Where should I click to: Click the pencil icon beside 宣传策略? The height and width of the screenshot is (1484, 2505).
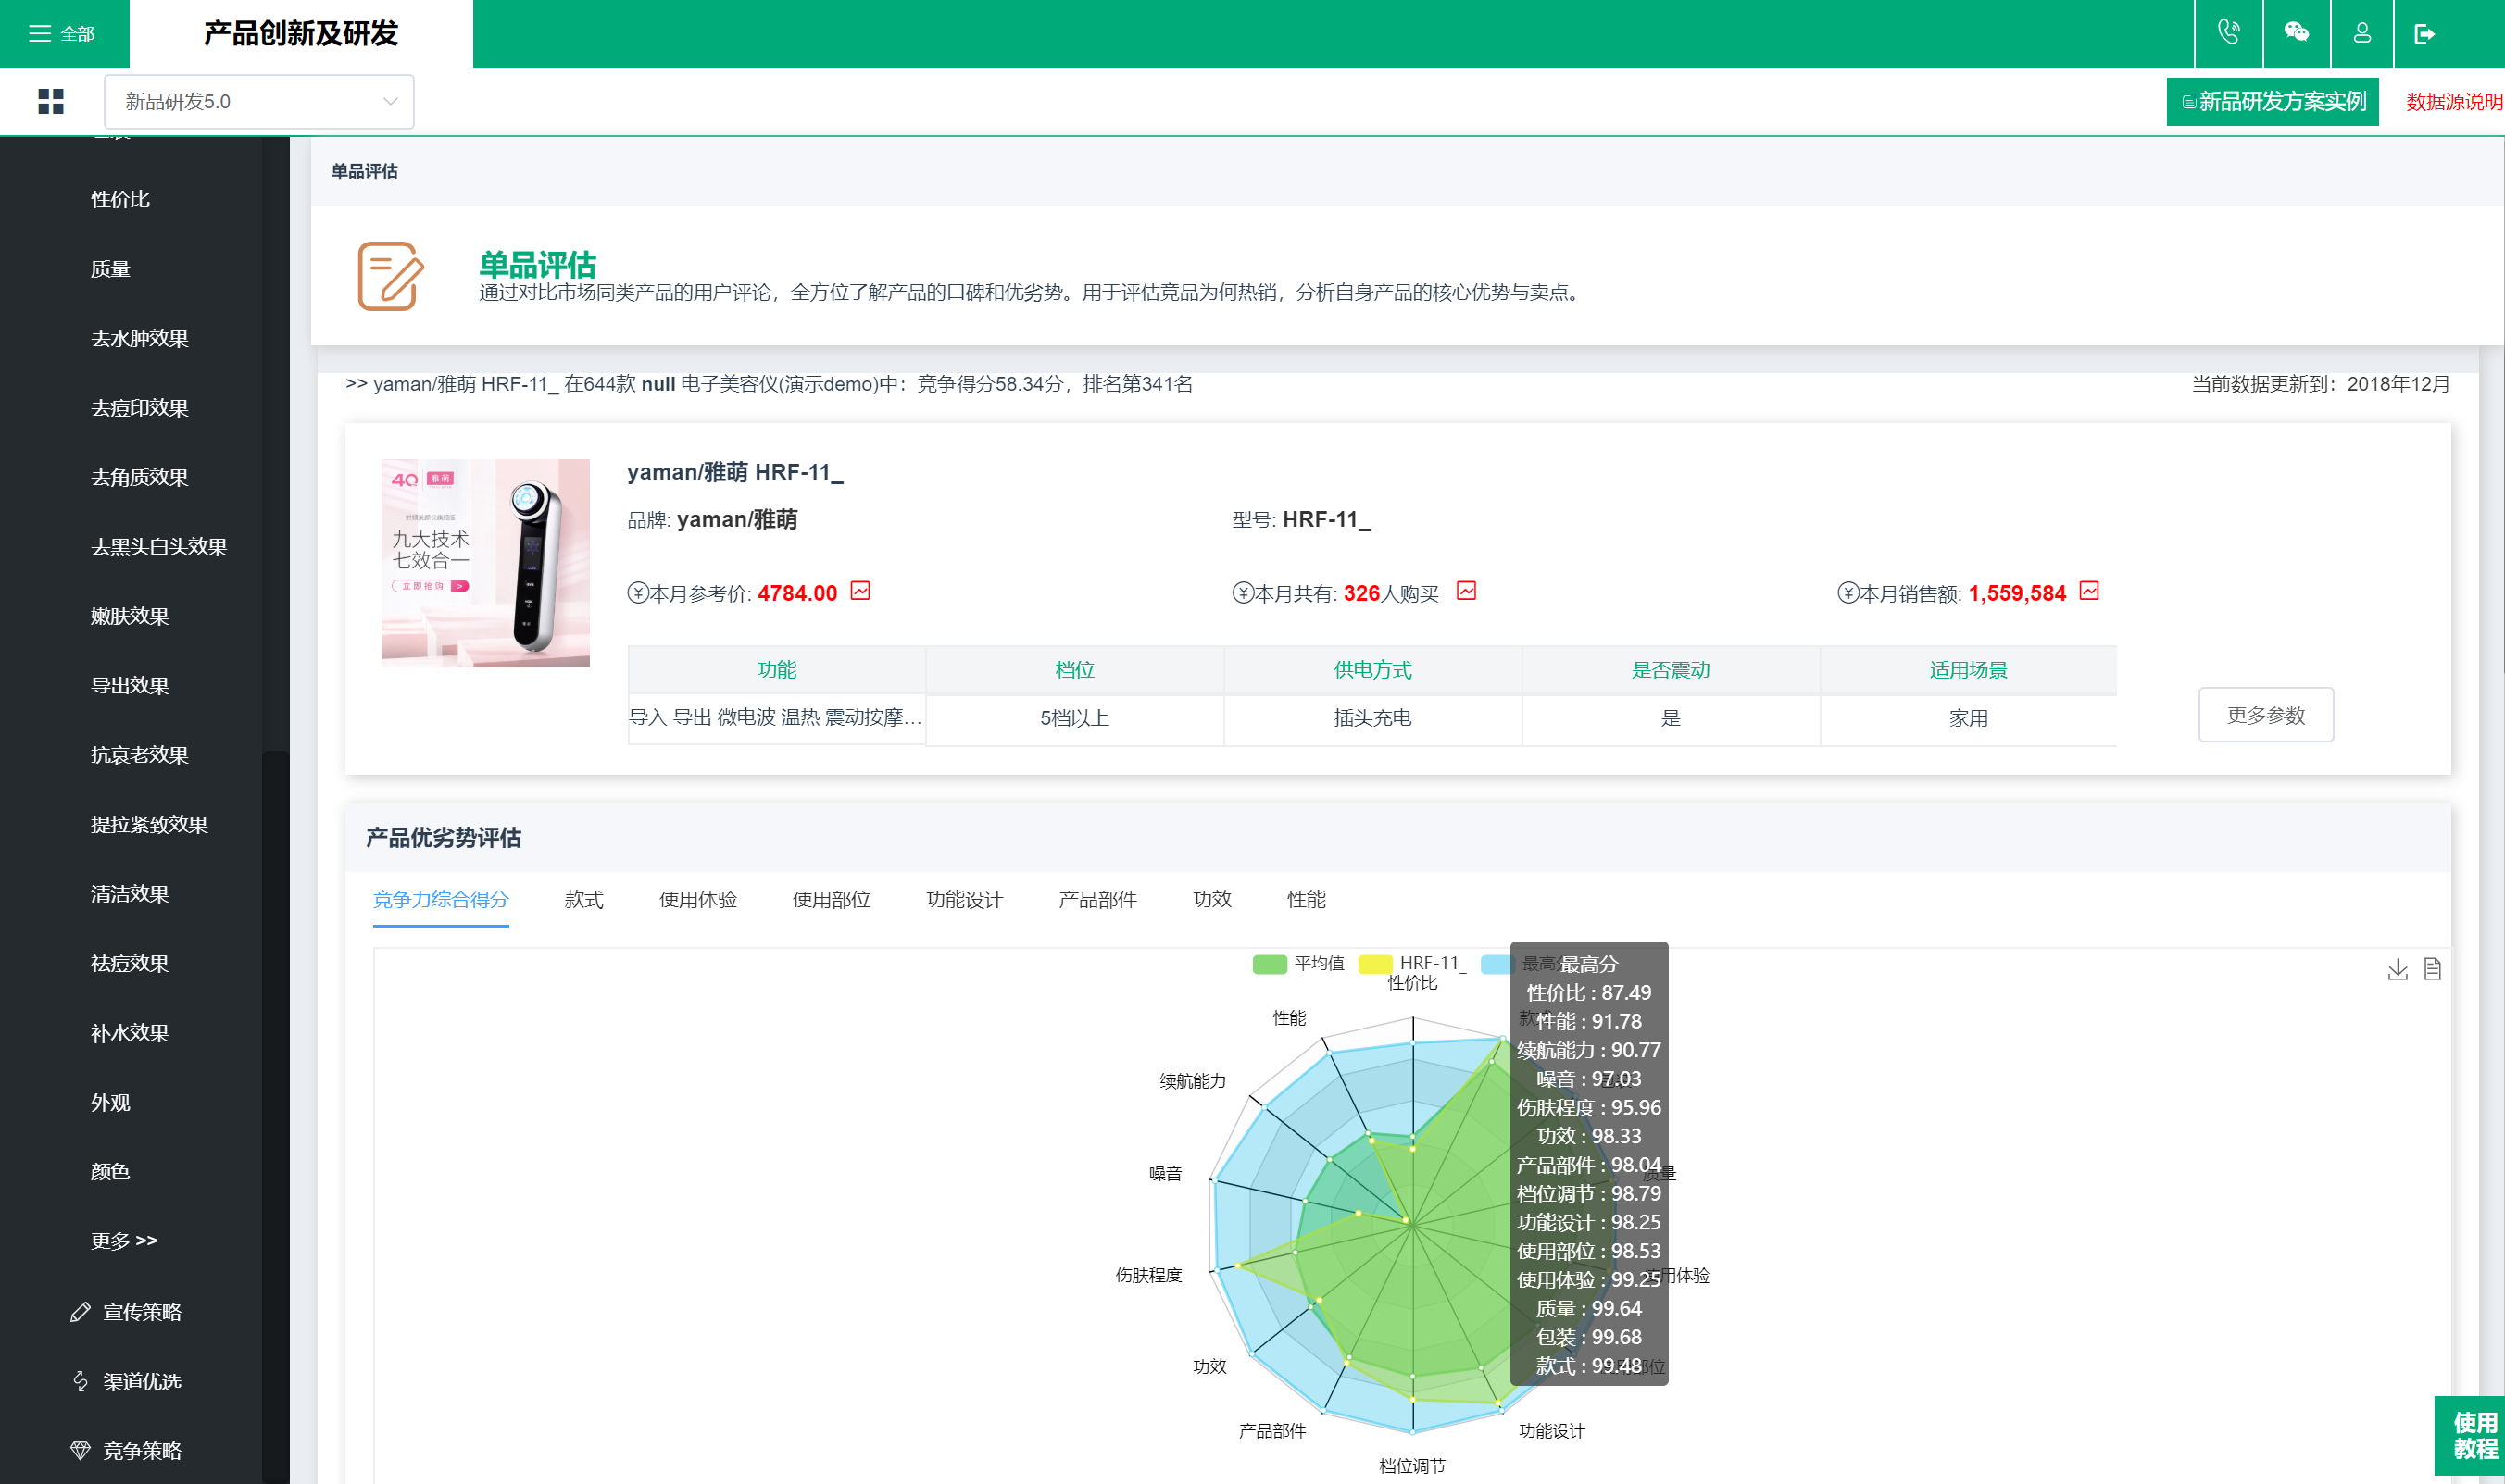tap(80, 1312)
